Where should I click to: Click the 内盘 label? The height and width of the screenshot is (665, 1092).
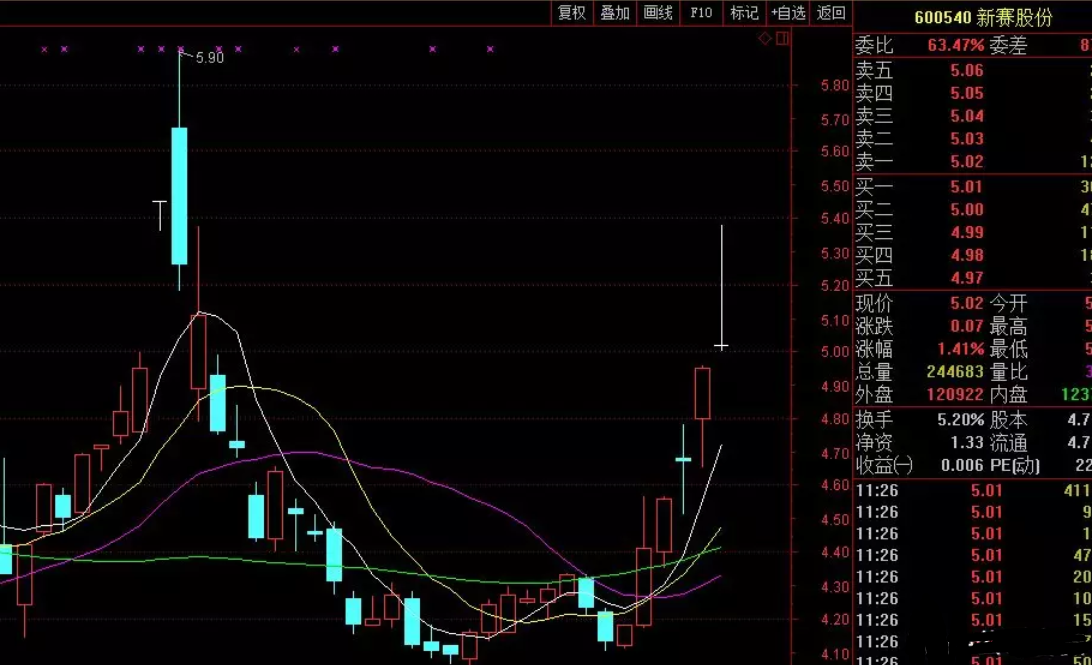pyautogui.click(x=1008, y=395)
